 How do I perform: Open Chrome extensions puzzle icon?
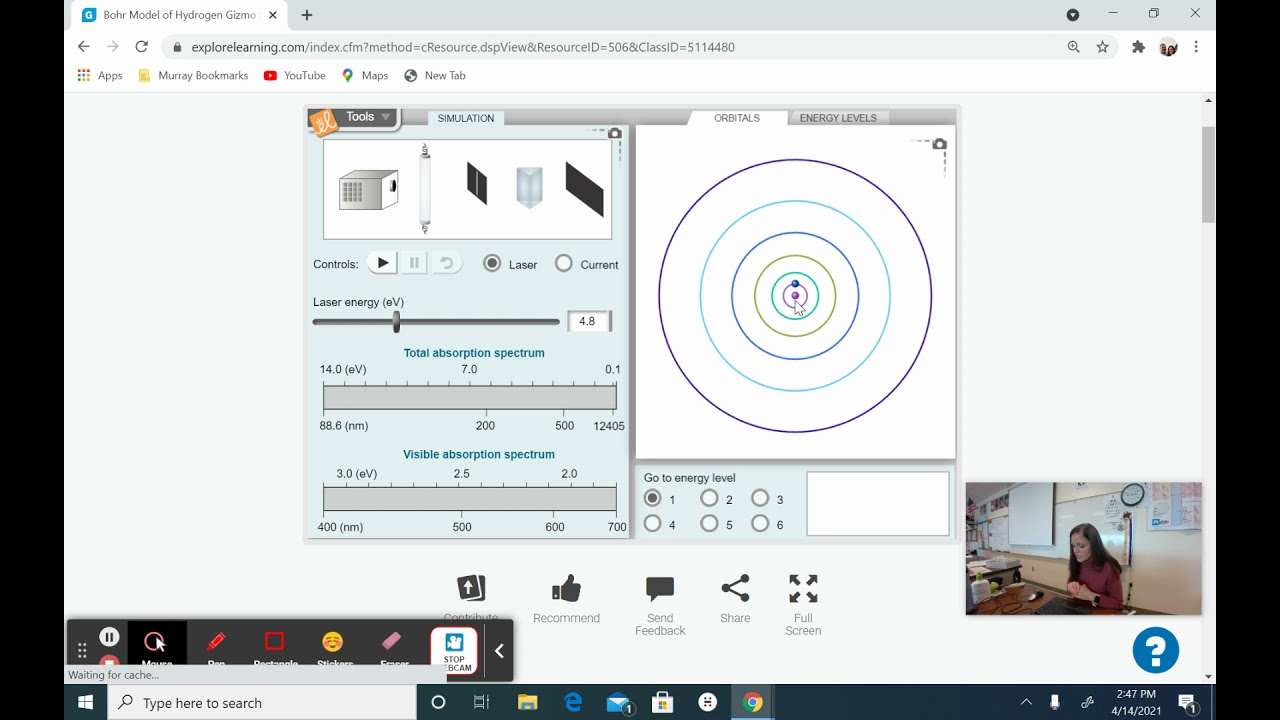(1138, 47)
